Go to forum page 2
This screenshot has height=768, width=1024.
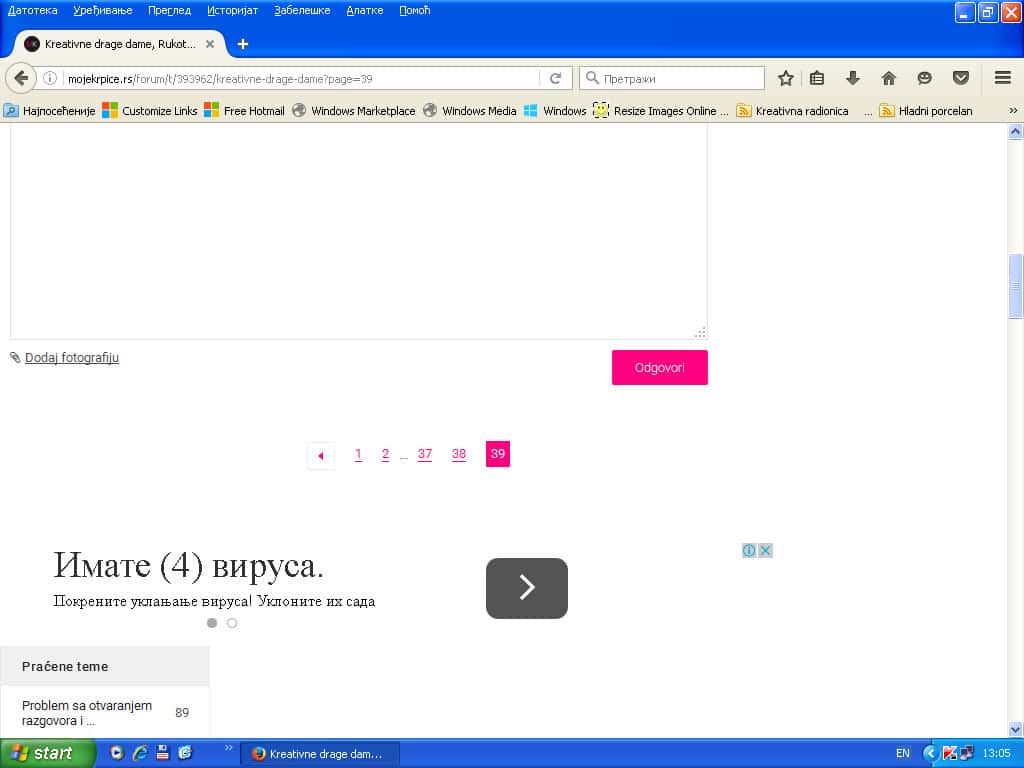pyautogui.click(x=385, y=454)
